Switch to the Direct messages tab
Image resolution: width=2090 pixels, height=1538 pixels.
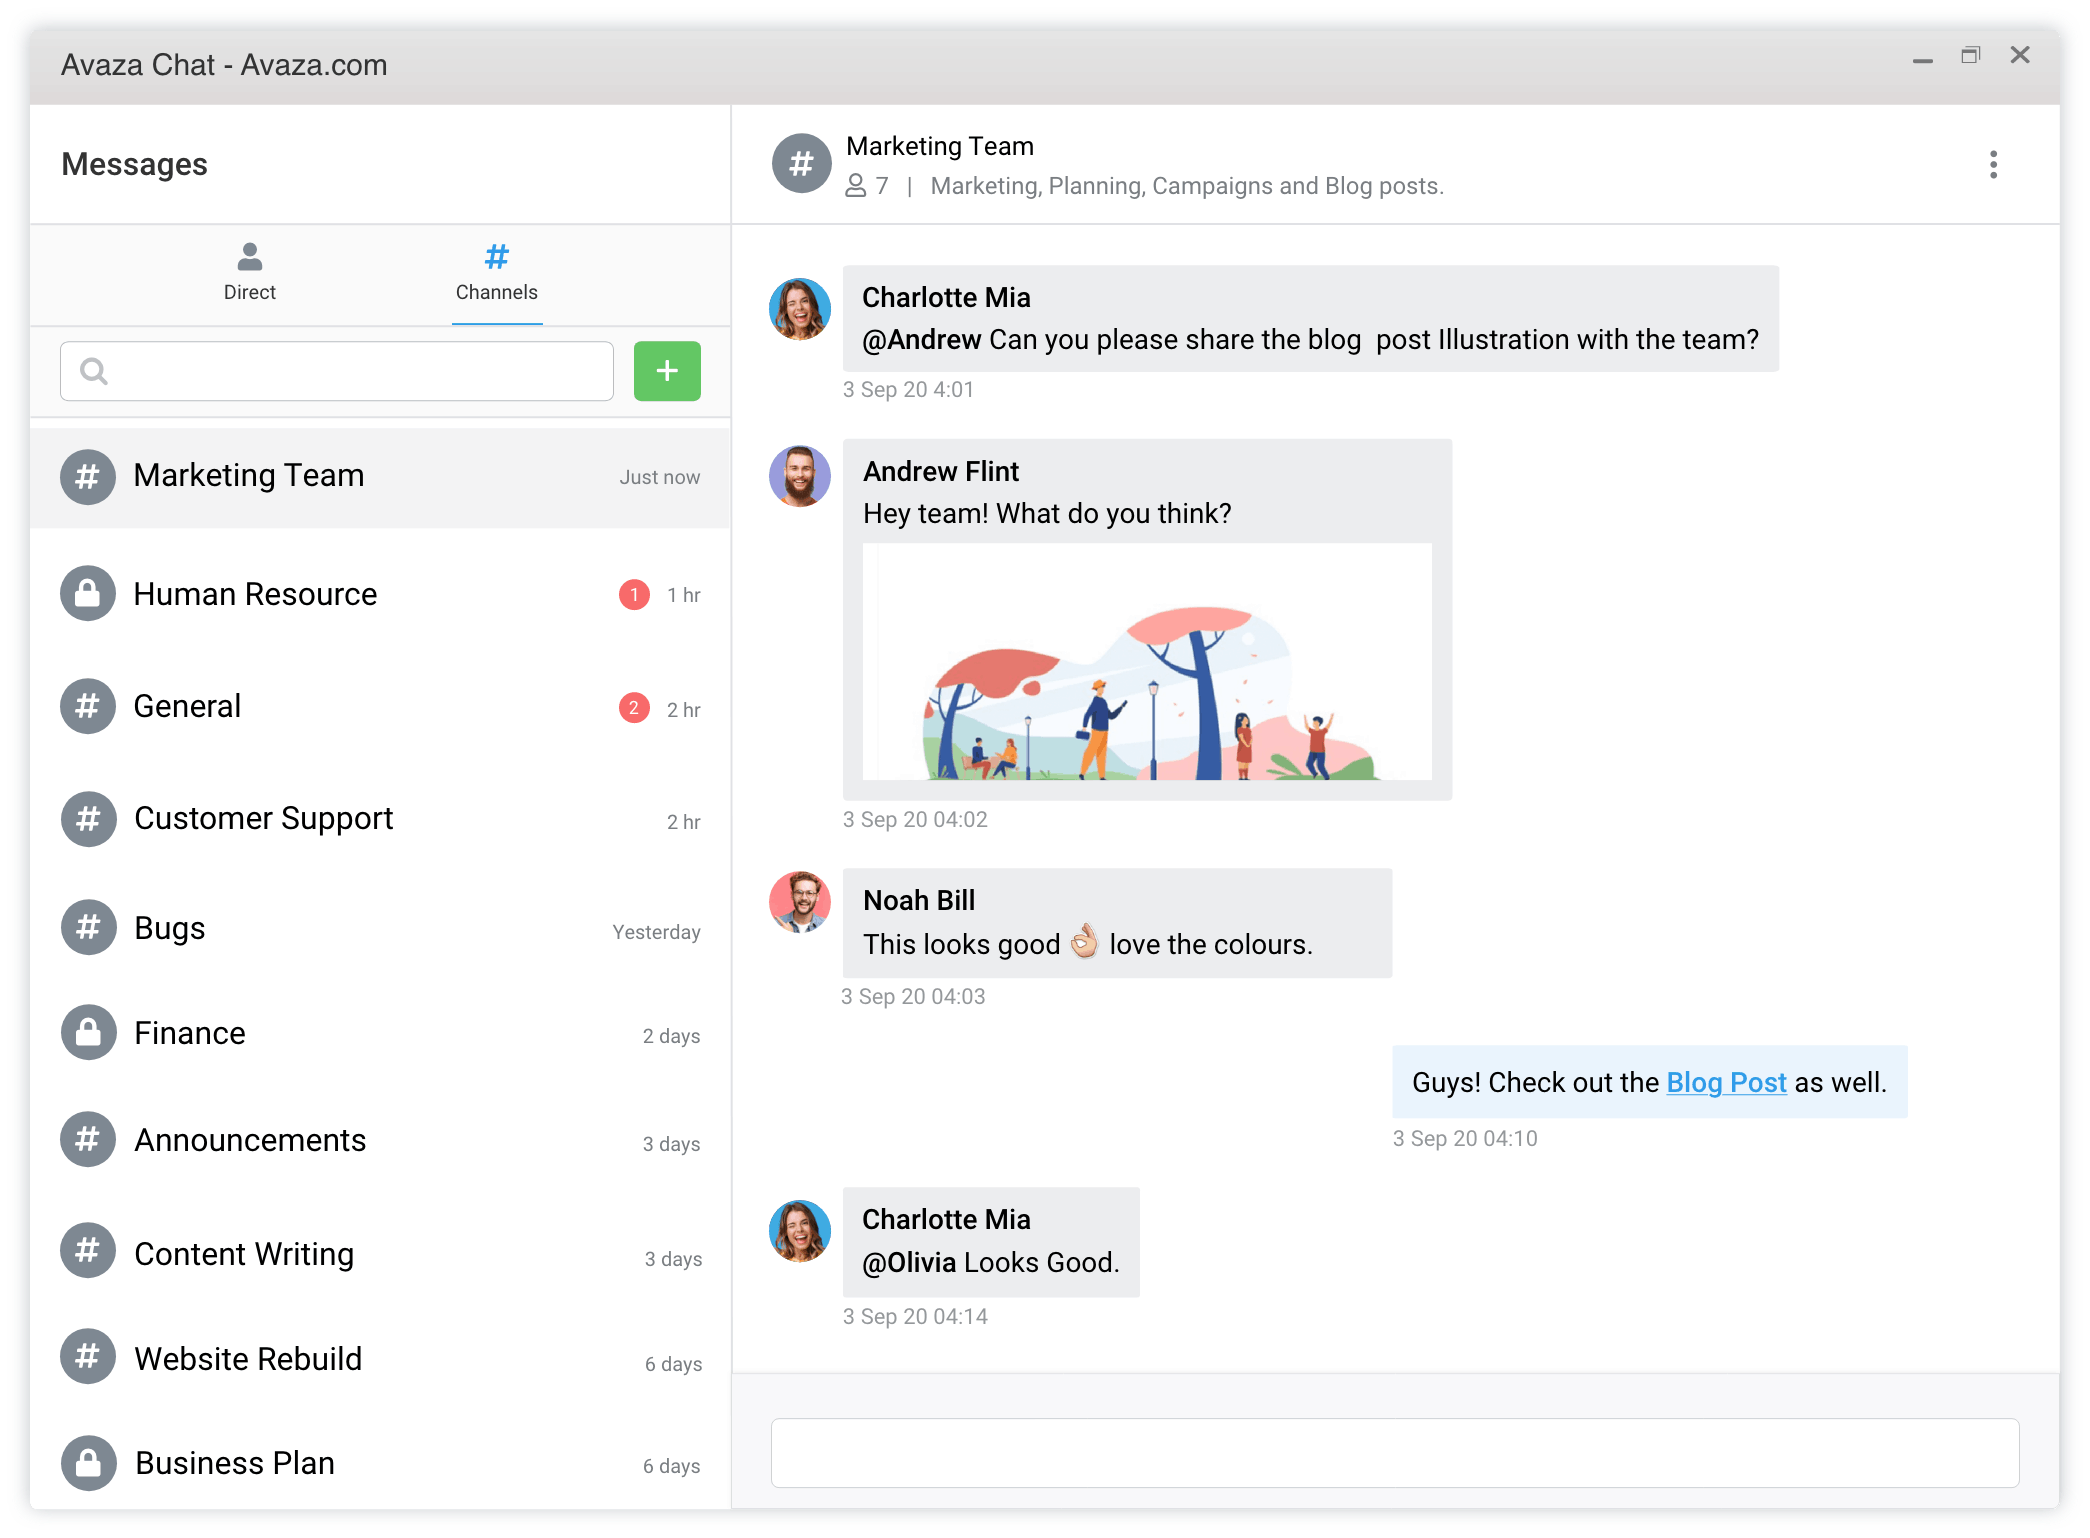(x=249, y=273)
